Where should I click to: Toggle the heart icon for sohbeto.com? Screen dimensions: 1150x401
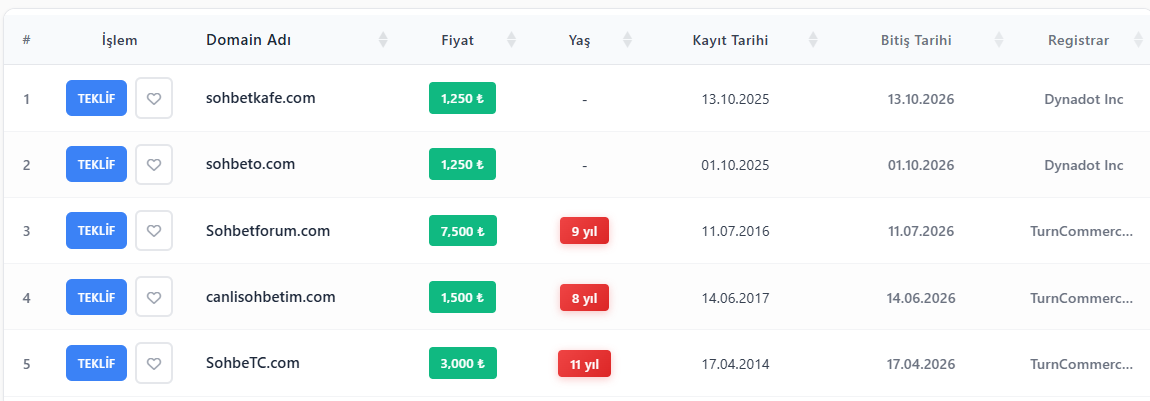pyautogui.click(x=154, y=165)
